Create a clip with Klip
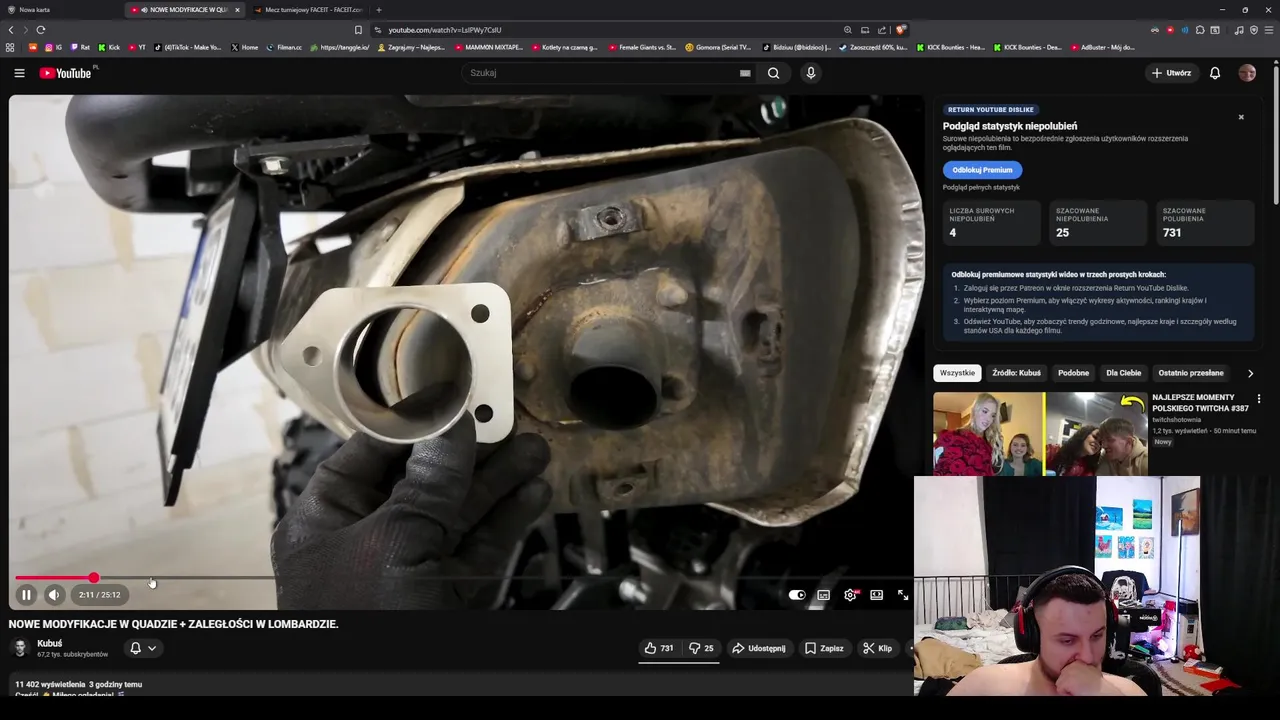Image resolution: width=1280 pixels, height=720 pixels. click(877, 648)
